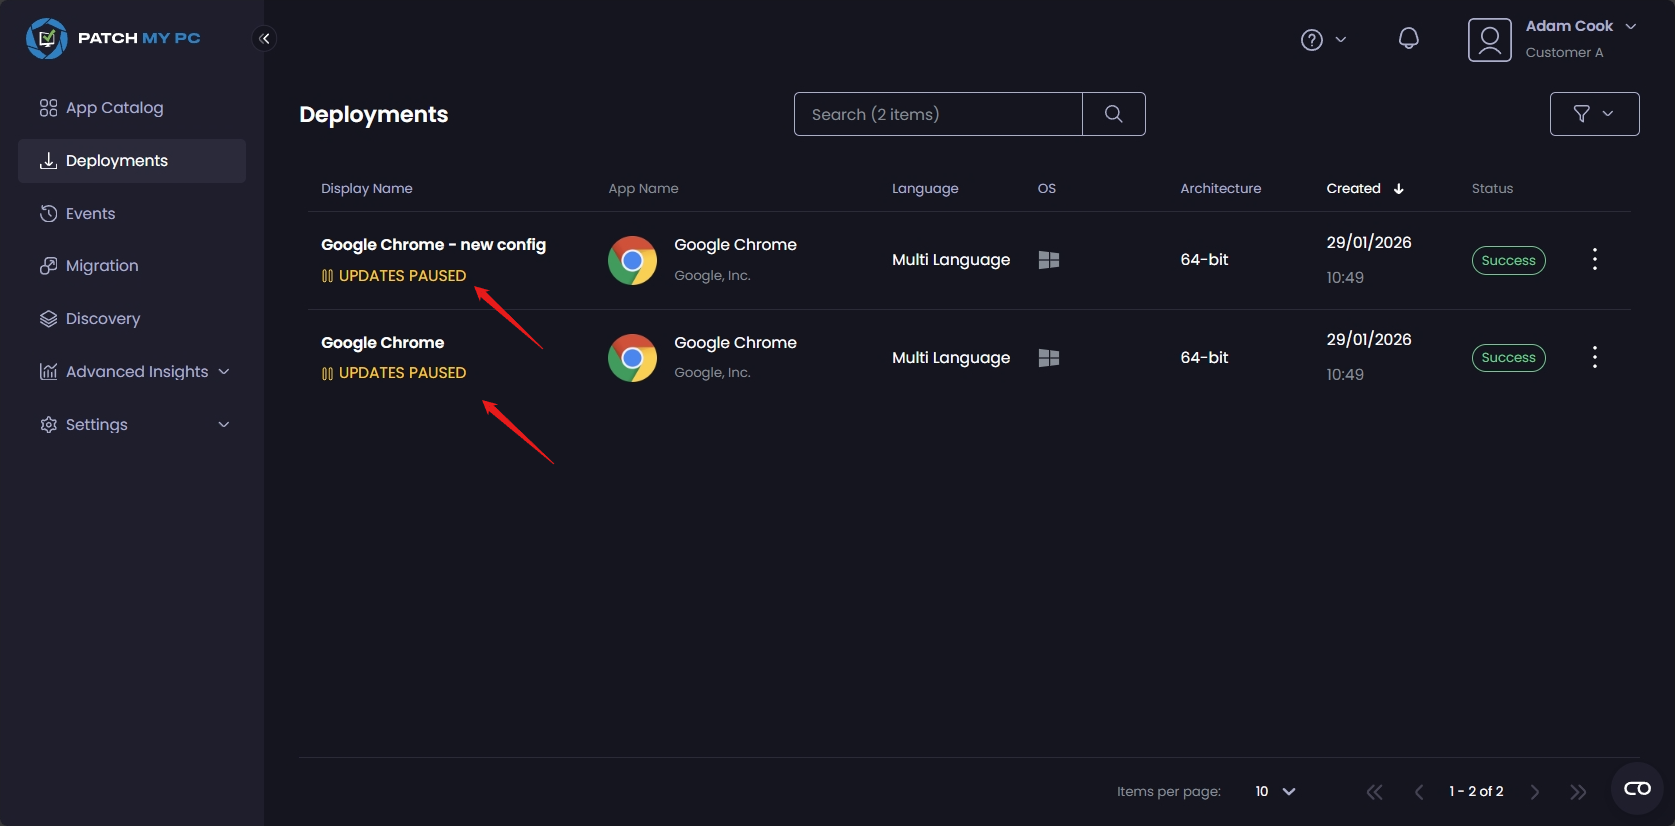Open the Discovery page in the sidebar
Viewport: 1675px width, 826px height.
coord(102,319)
